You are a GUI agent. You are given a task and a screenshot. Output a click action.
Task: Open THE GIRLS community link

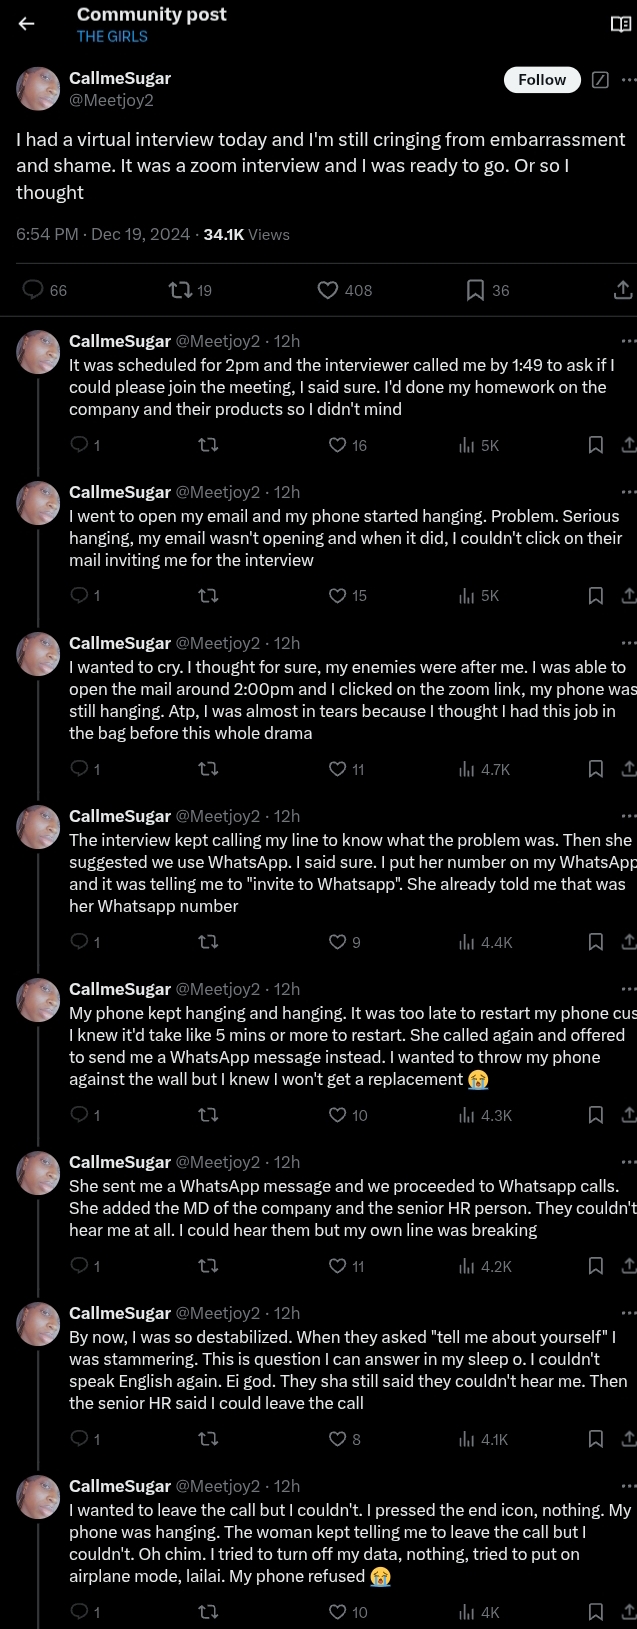click(x=112, y=36)
